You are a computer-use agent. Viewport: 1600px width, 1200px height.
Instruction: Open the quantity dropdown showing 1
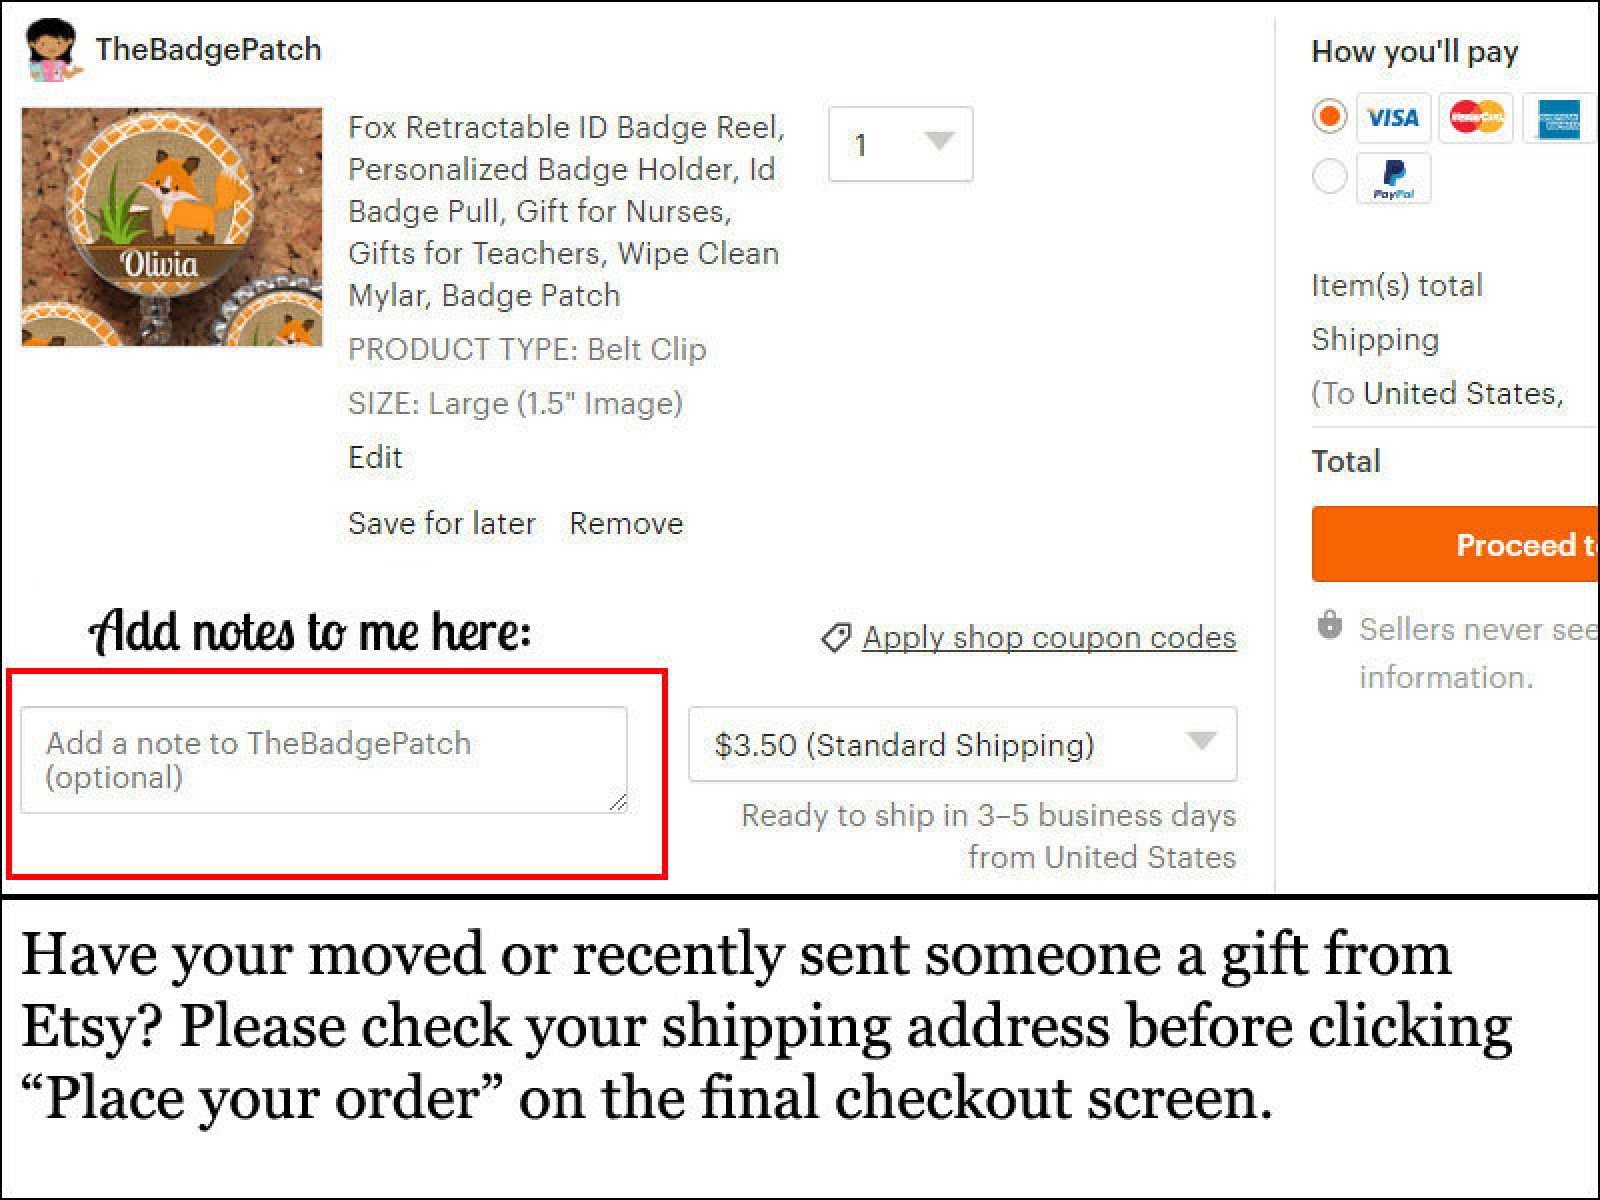coord(900,144)
